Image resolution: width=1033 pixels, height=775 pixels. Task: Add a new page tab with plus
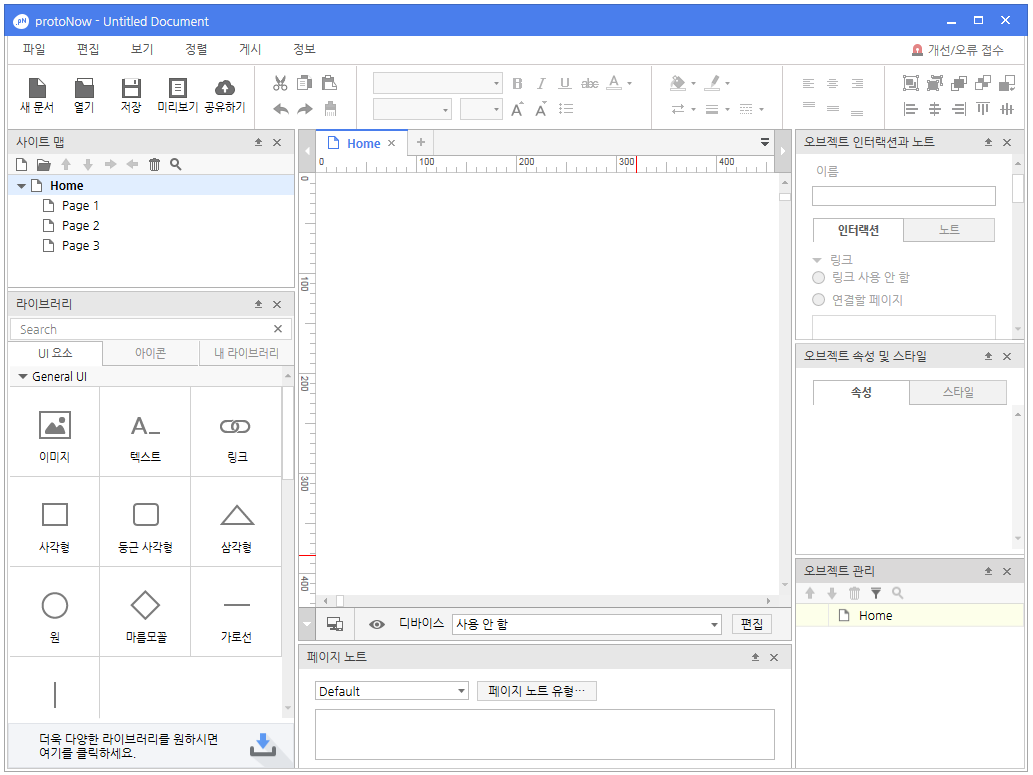point(420,142)
